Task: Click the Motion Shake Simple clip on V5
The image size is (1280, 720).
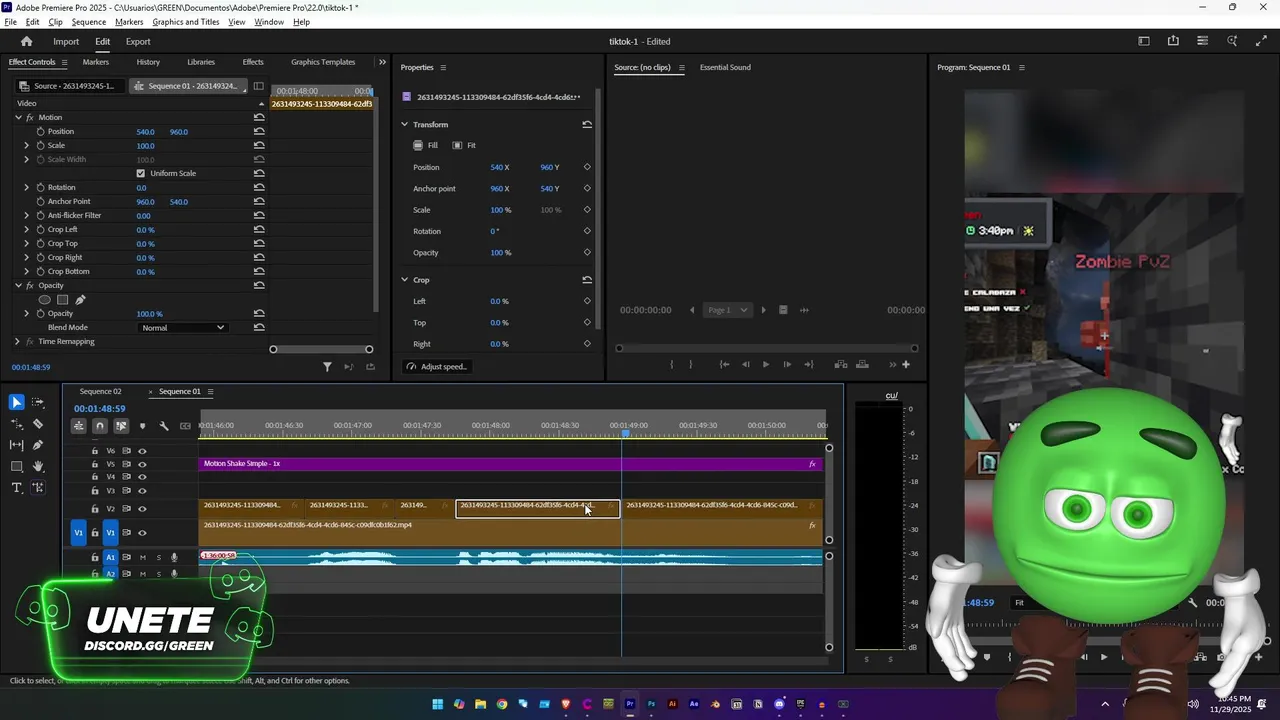Action: pos(510,464)
